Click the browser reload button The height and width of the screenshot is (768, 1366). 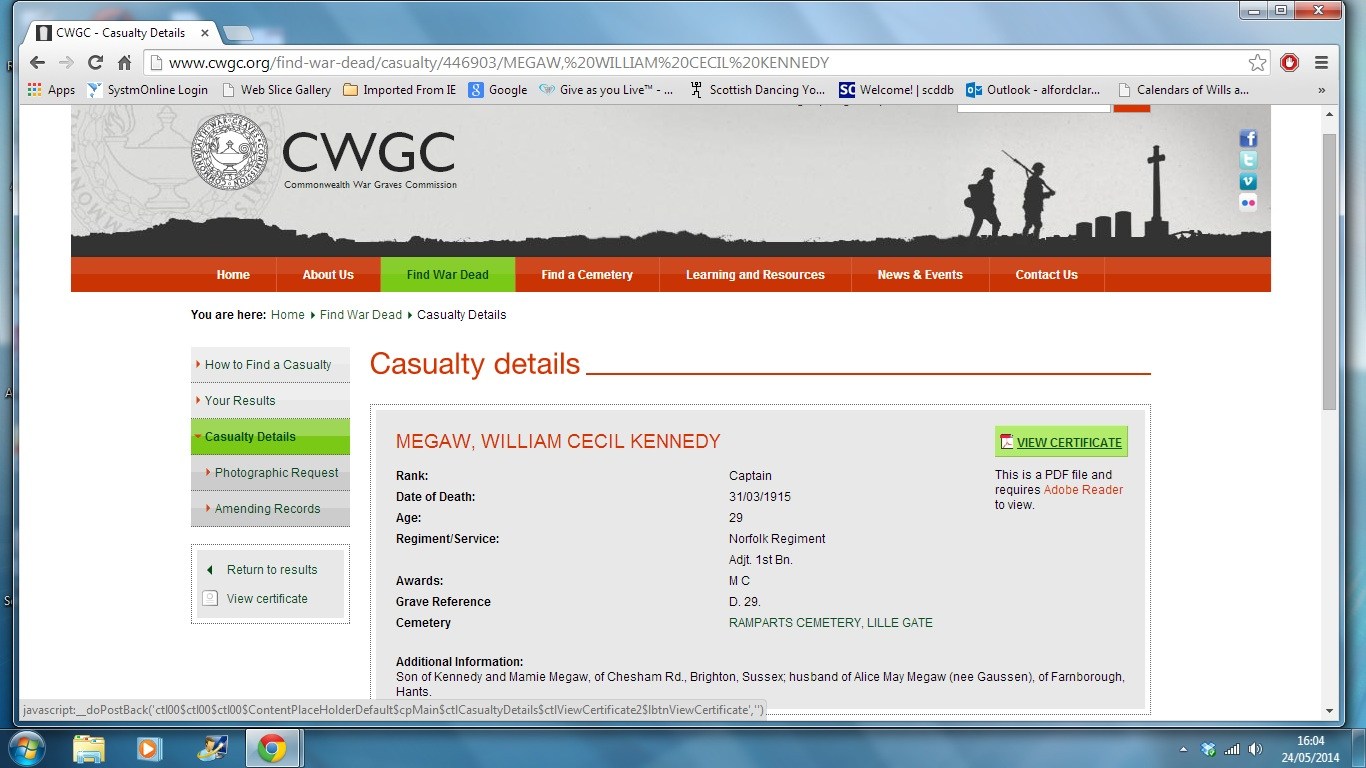click(96, 62)
